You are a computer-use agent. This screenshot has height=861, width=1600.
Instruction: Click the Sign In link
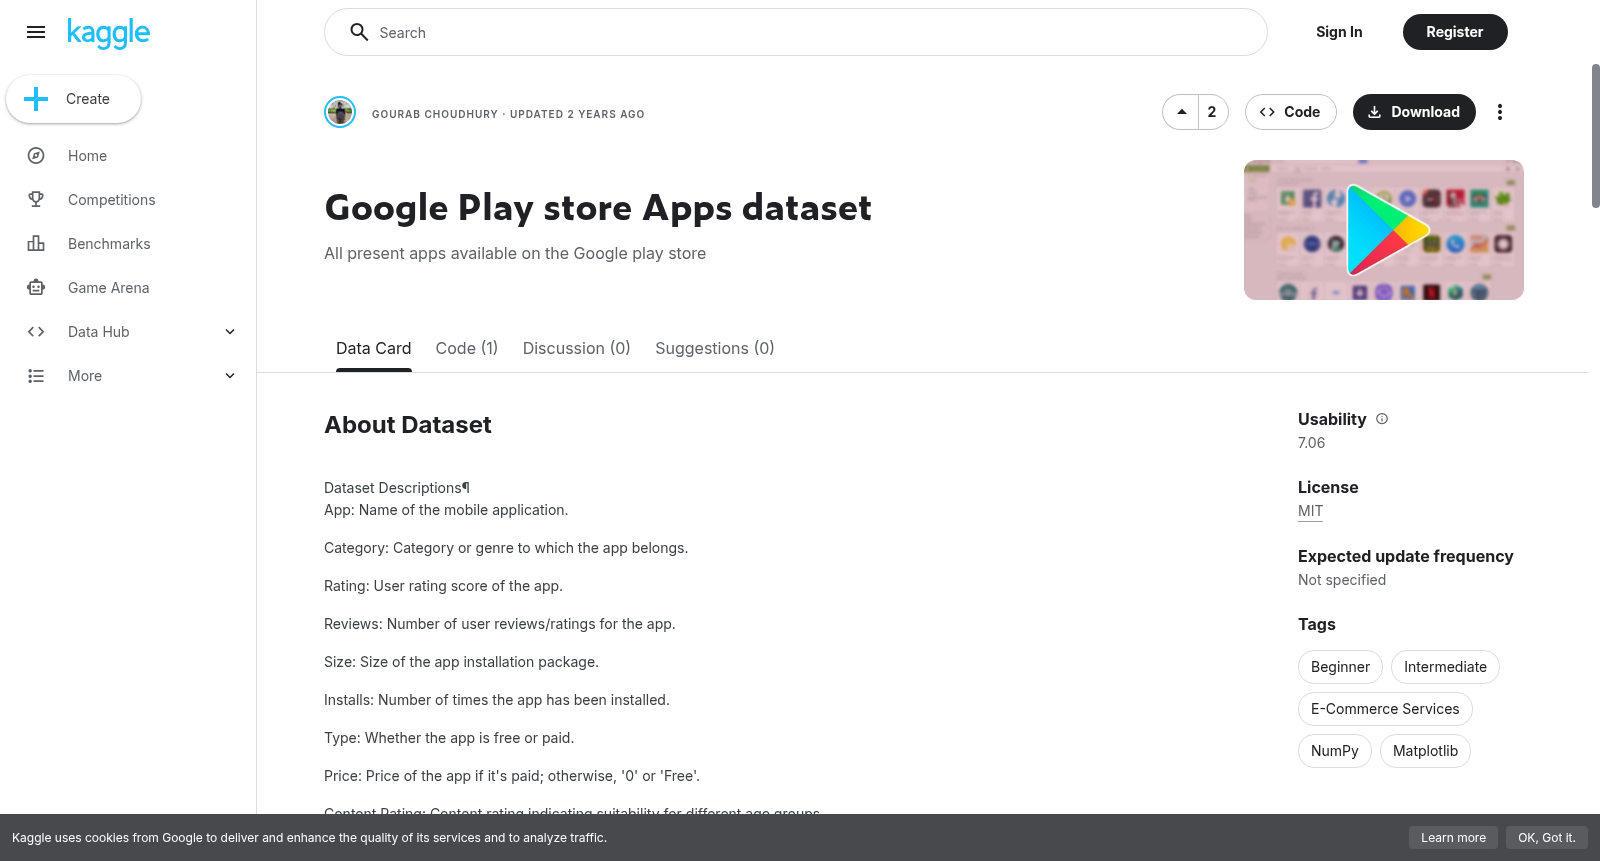(1339, 32)
